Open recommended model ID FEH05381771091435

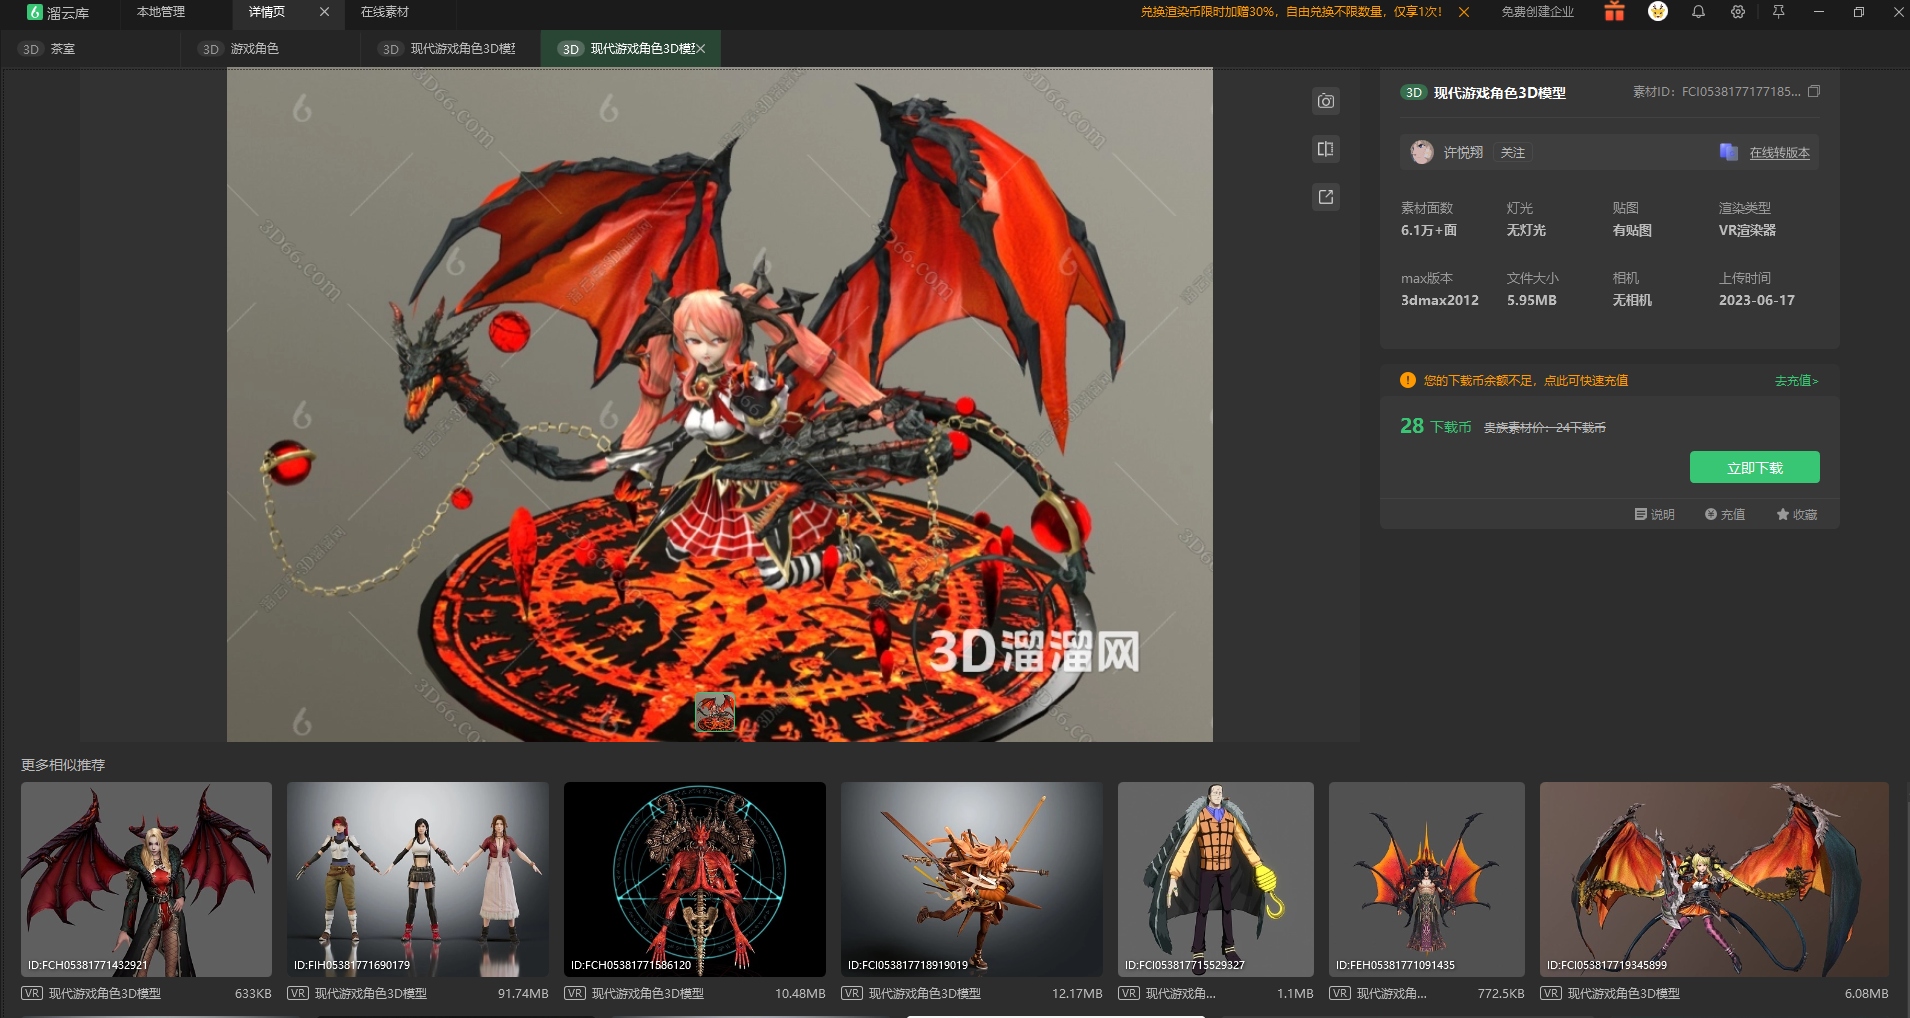click(x=1427, y=879)
